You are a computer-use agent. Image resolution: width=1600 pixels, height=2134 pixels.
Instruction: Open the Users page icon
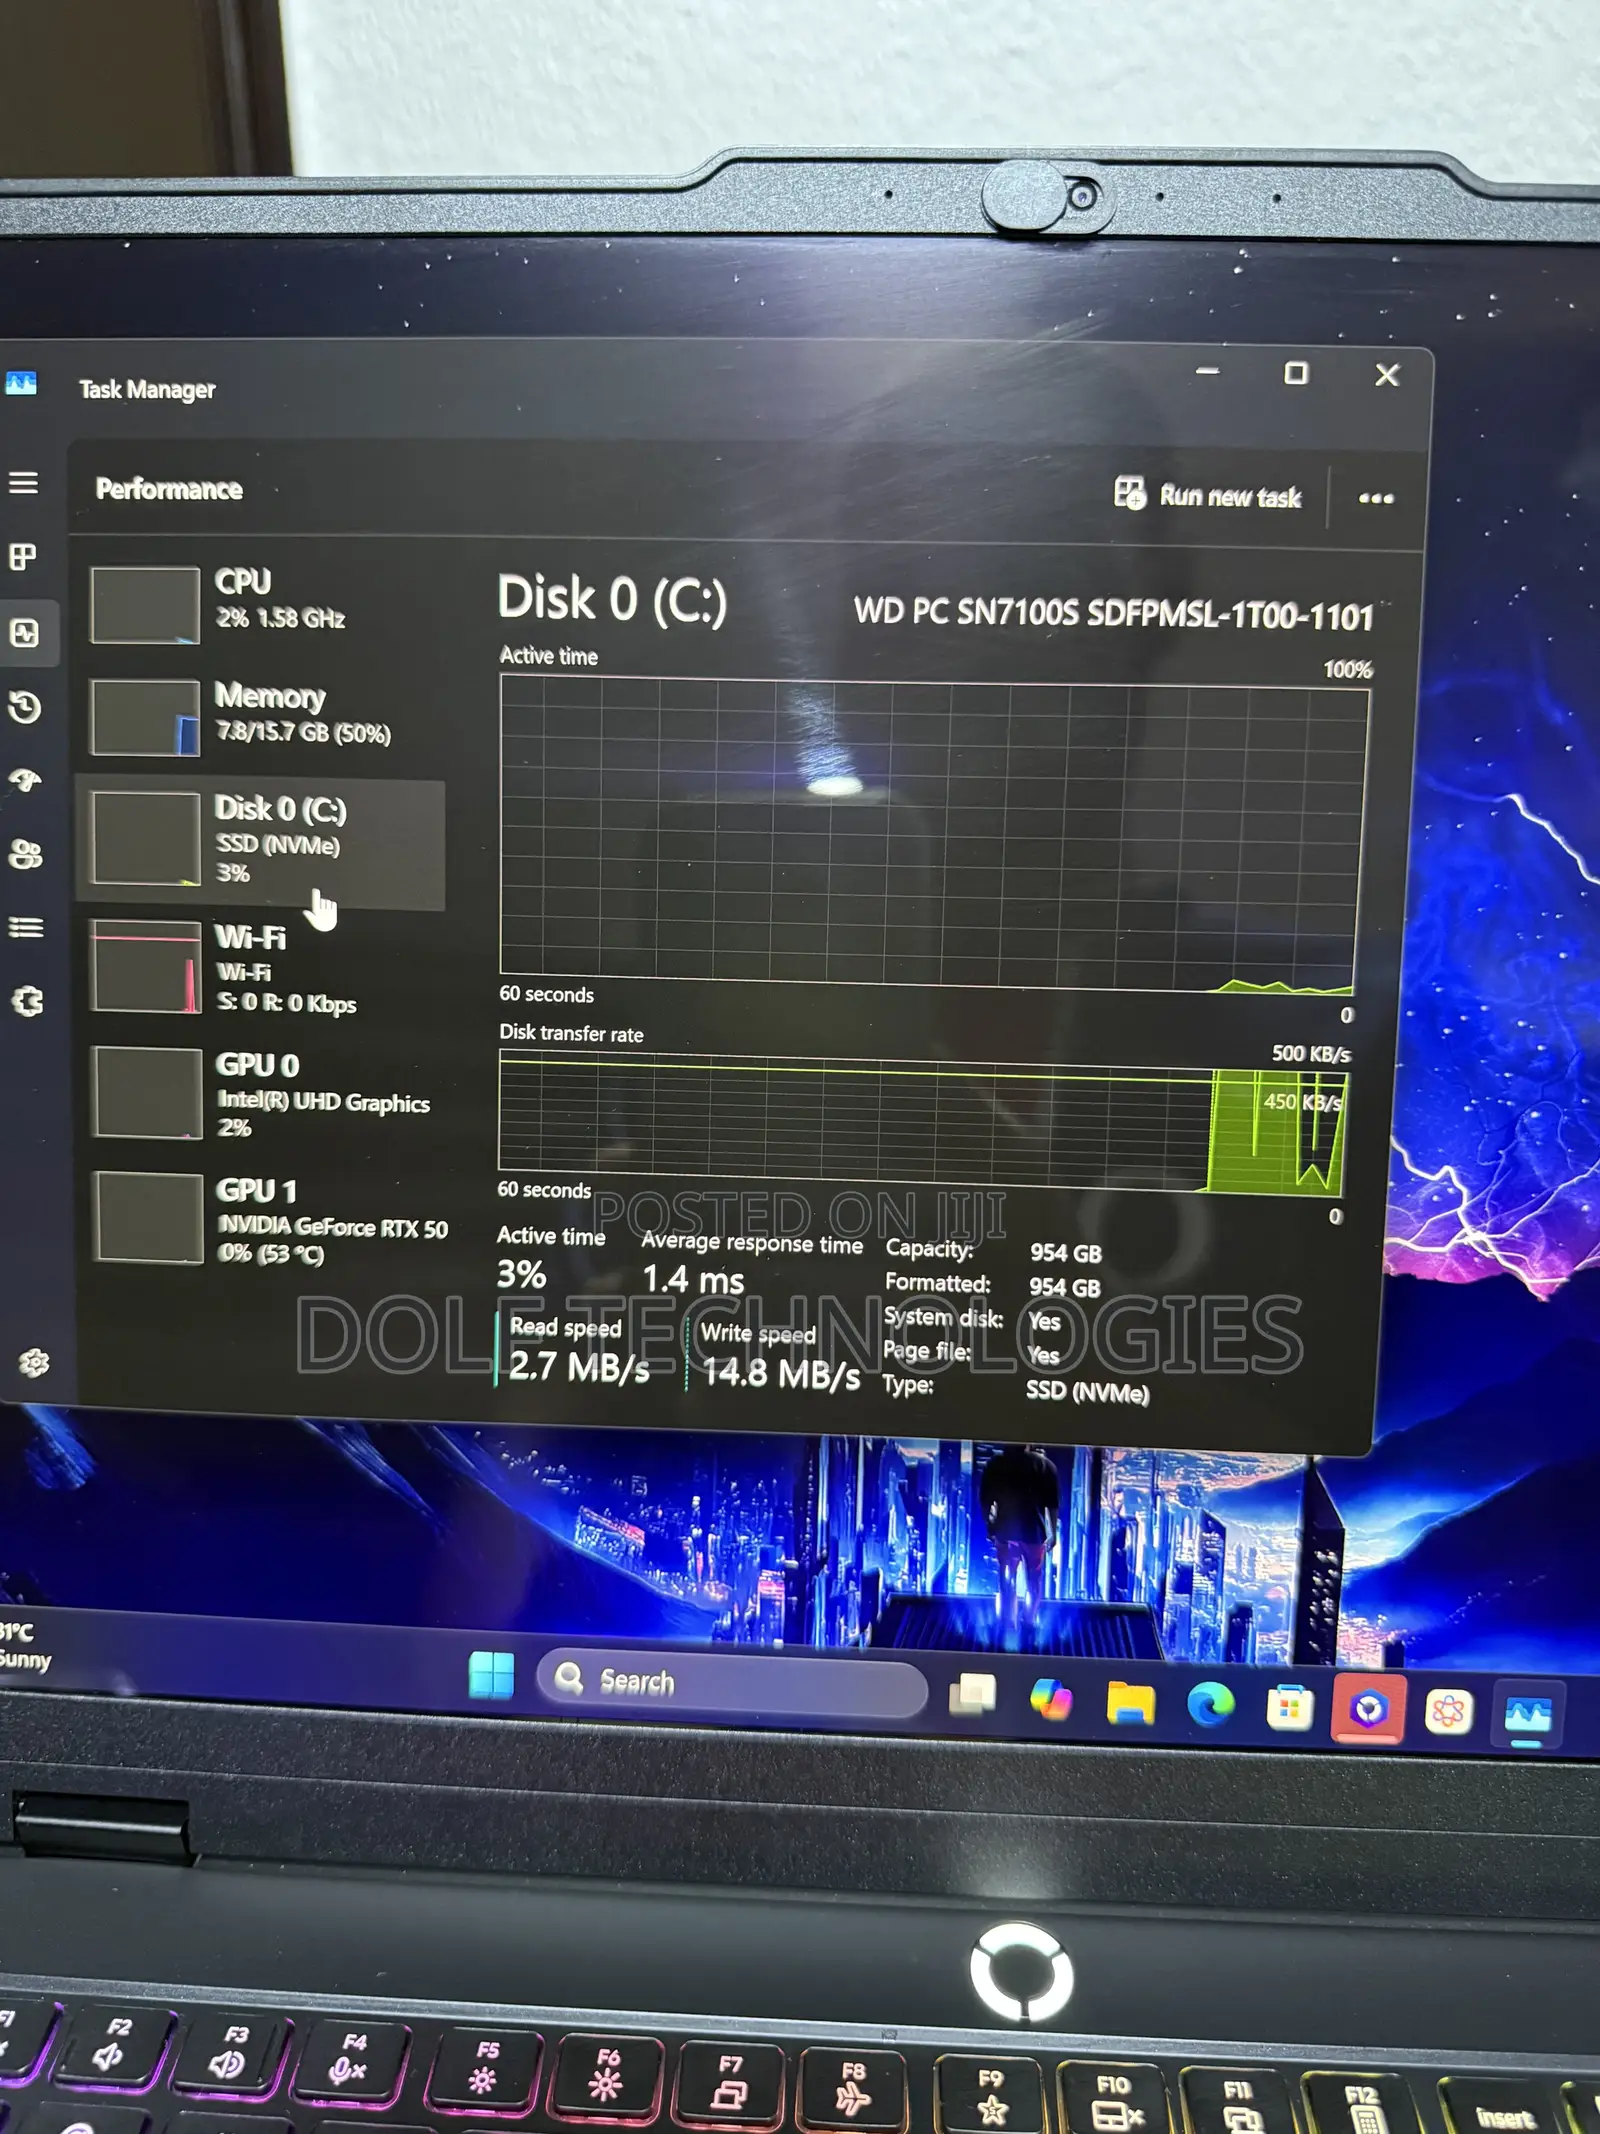pos(26,854)
